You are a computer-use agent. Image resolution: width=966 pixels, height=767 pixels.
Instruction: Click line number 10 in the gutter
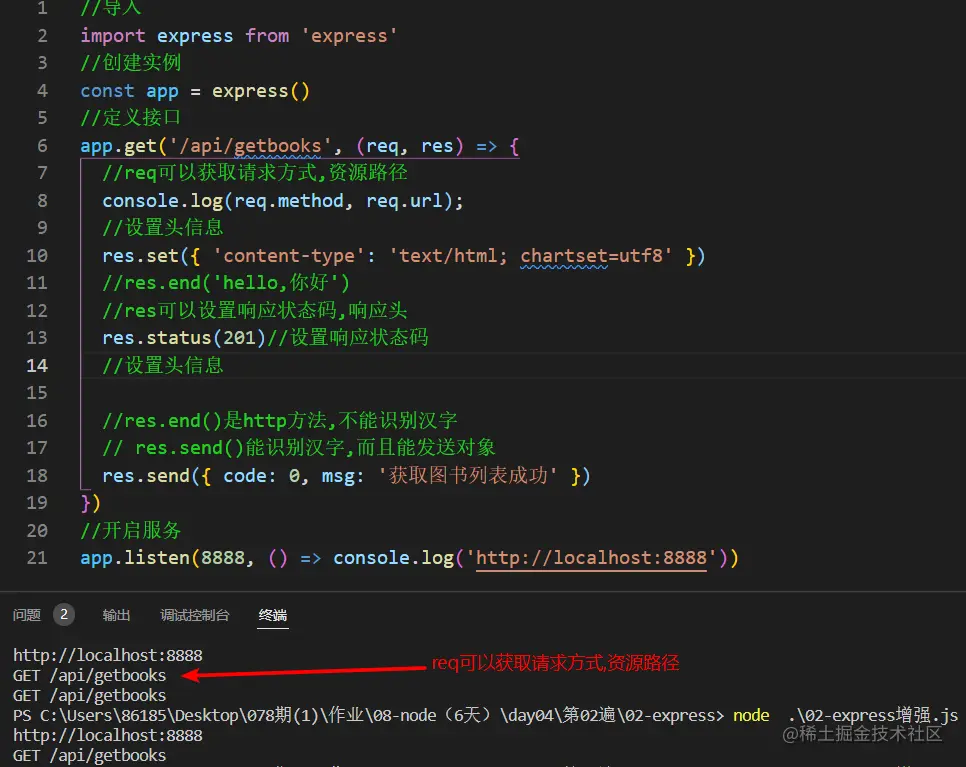(37, 256)
